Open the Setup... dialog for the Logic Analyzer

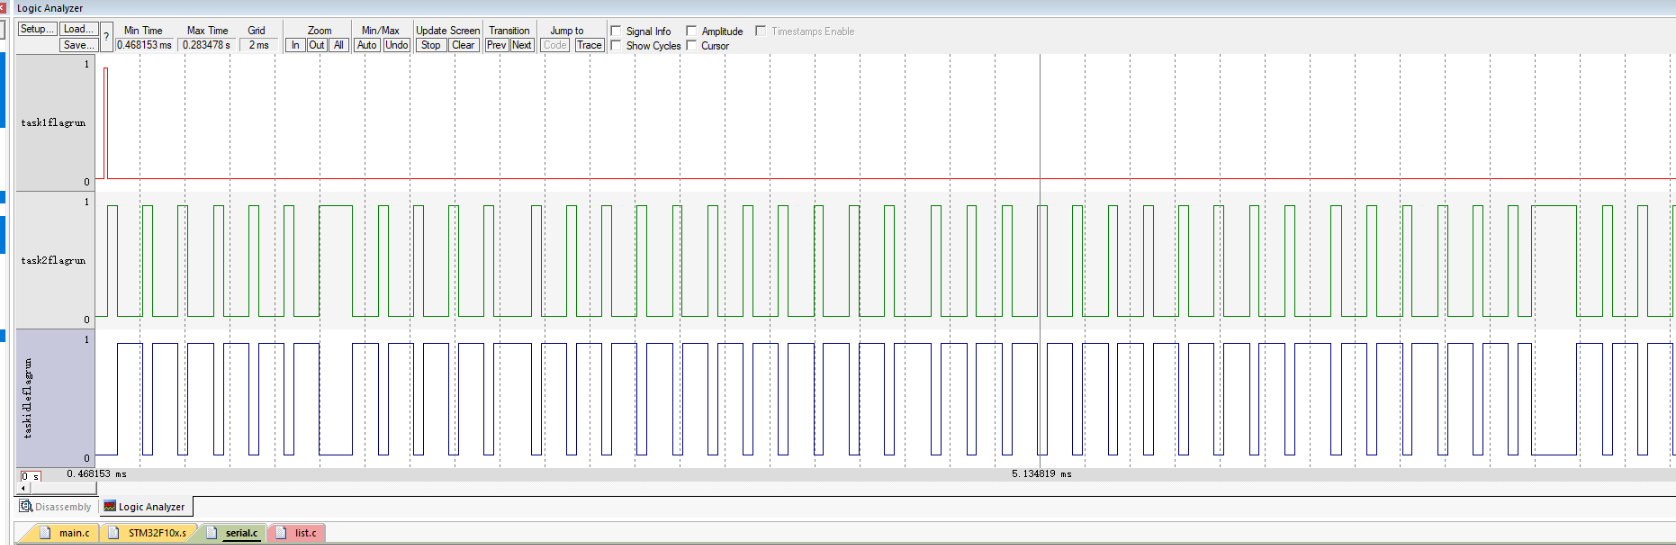click(x=37, y=29)
